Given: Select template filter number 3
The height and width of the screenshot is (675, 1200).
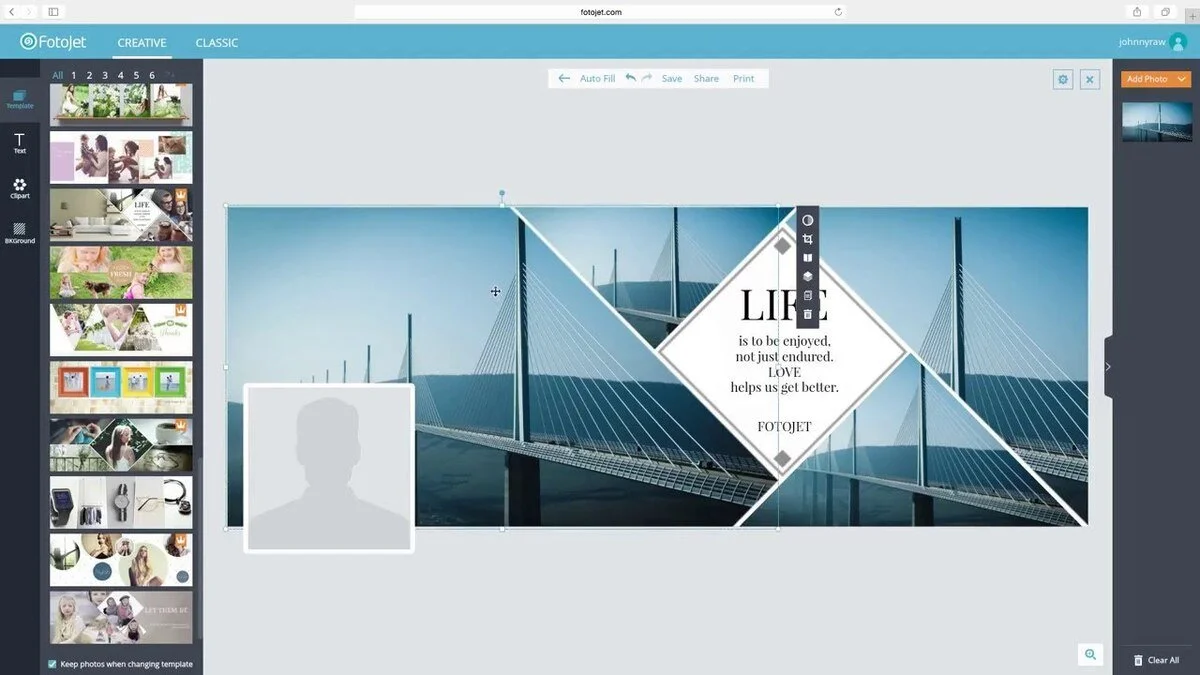Looking at the screenshot, I should [x=105, y=75].
